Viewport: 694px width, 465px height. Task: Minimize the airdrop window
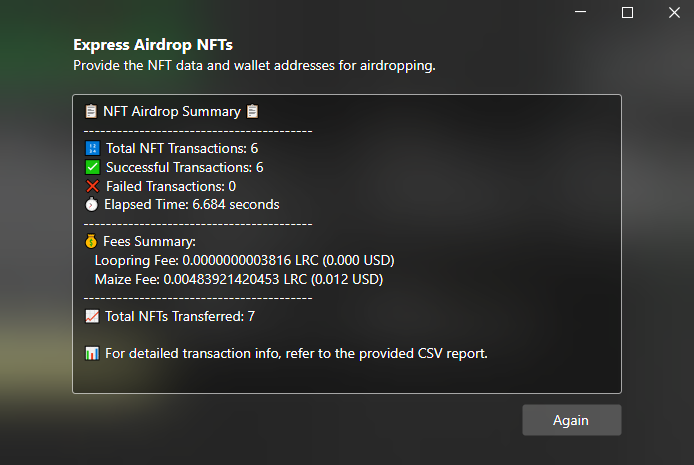point(580,12)
